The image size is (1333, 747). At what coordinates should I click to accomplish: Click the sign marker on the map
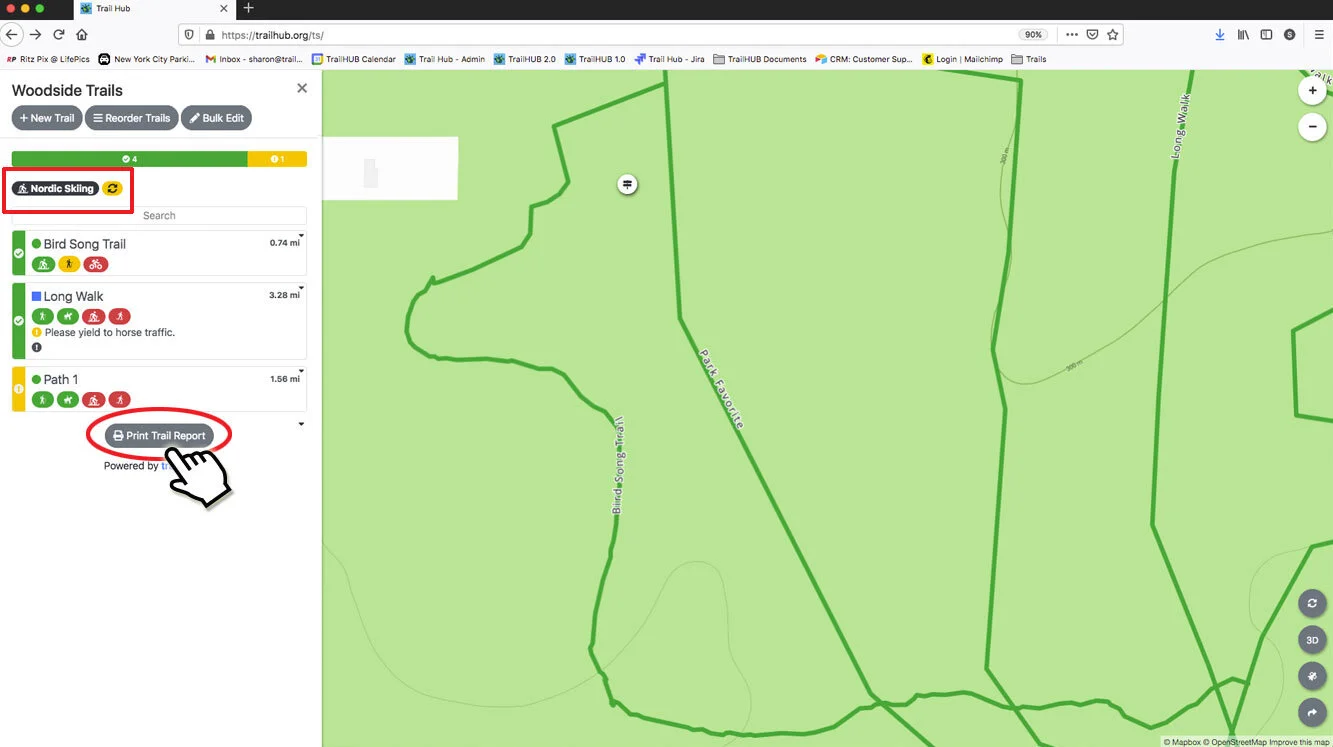tap(627, 184)
